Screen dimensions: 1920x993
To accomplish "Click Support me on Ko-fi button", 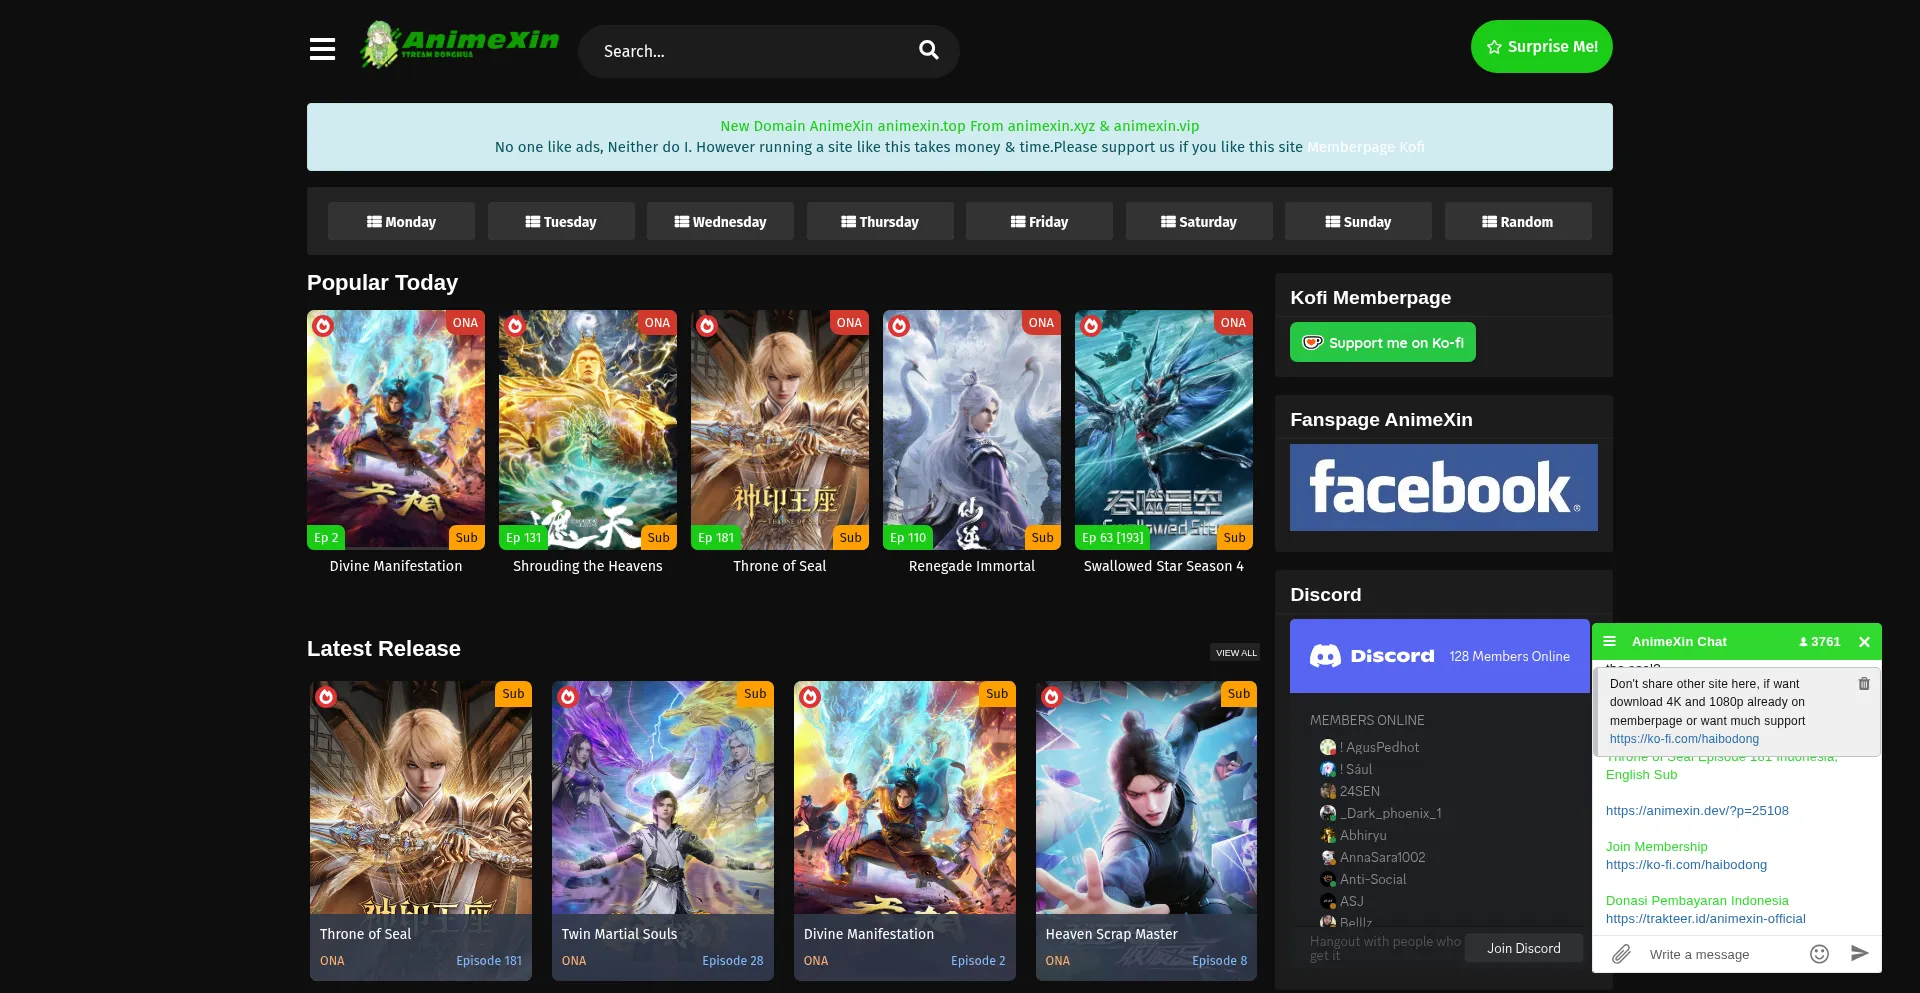I will 1382,343.
